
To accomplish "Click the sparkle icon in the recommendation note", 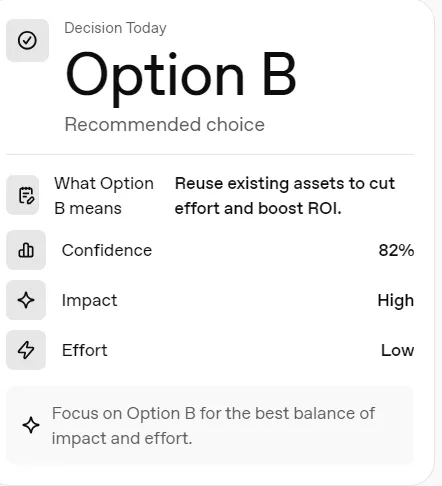I will (x=31, y=425).
